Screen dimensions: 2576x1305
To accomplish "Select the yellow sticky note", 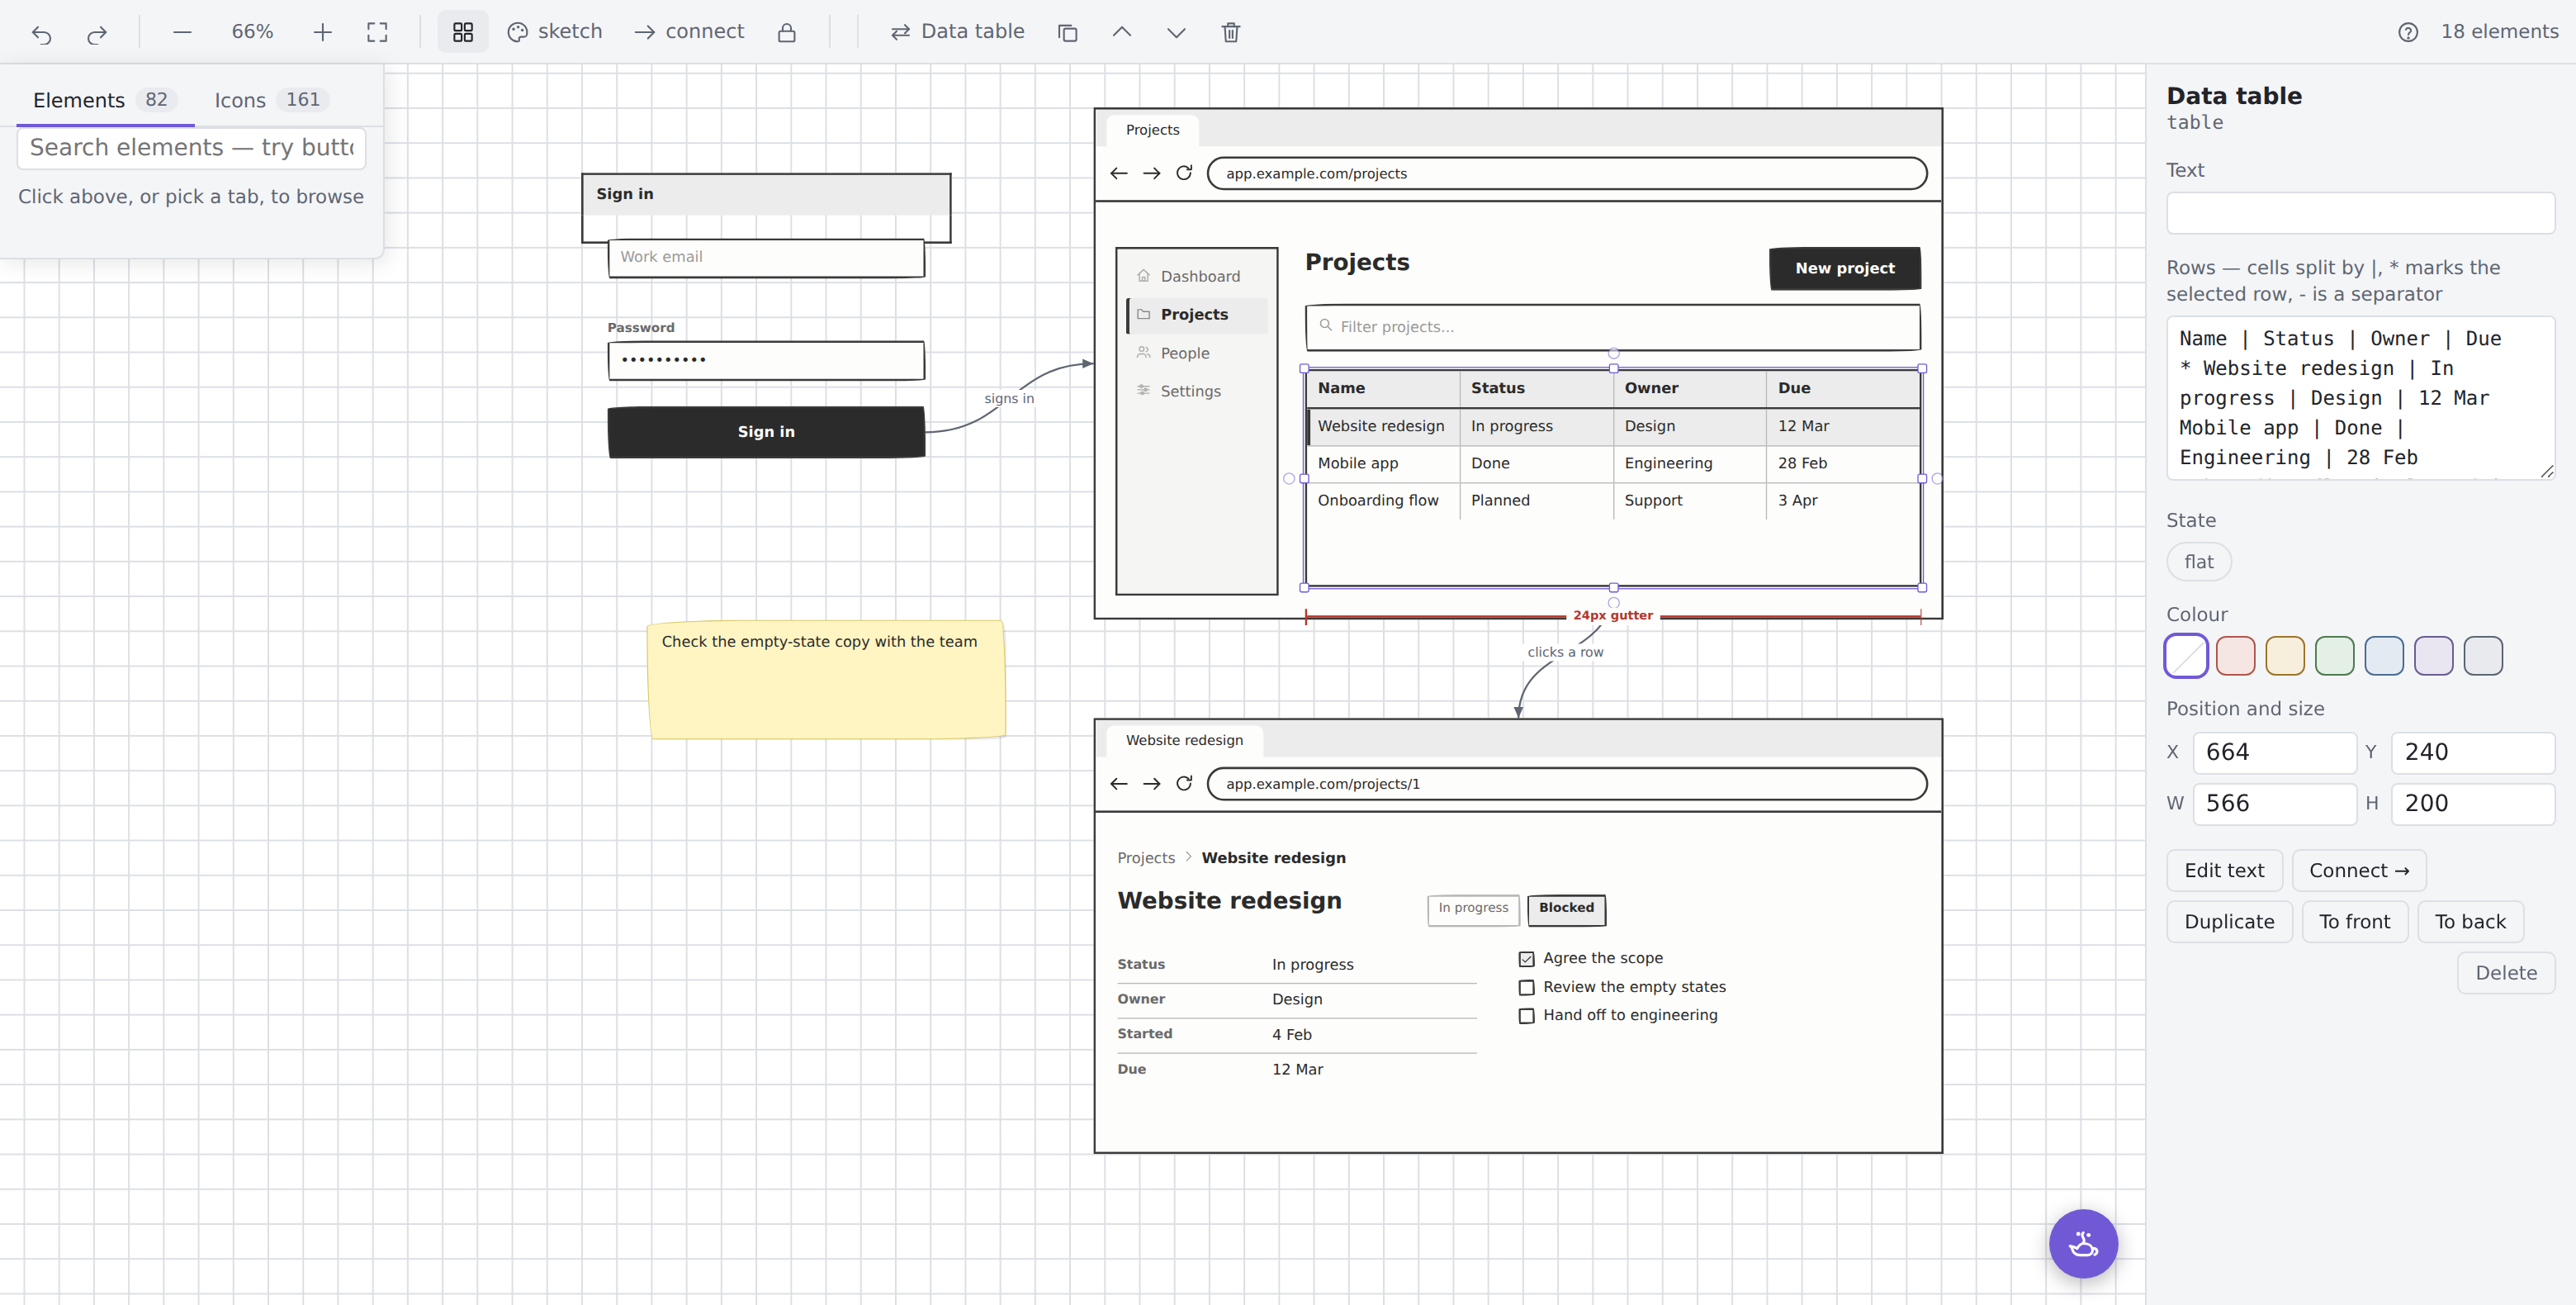I will pos(826,680).
